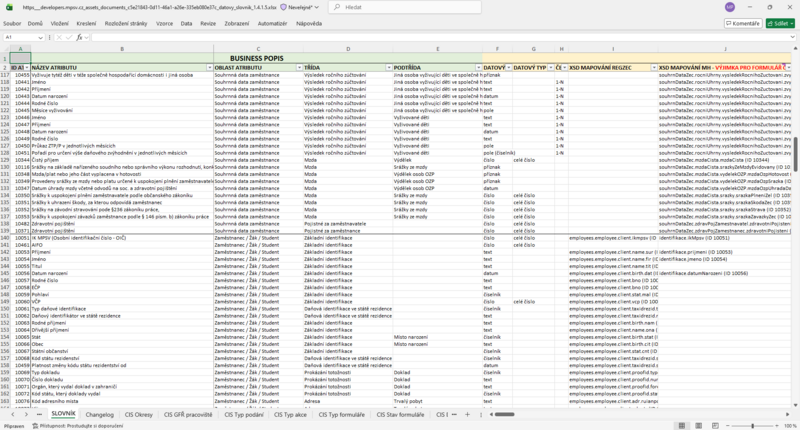Click the zoom slider in status bar

[753, 425]
